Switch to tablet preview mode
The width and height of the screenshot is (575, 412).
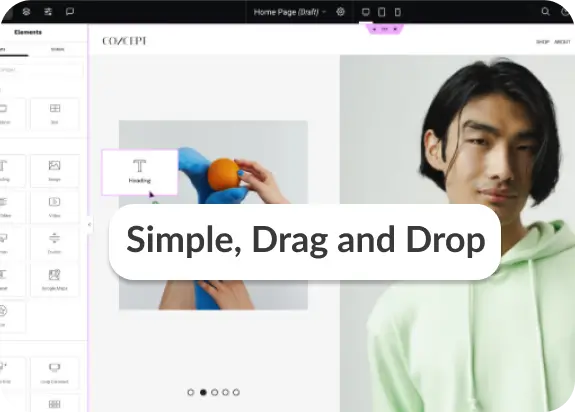click(x=382, y=12)
